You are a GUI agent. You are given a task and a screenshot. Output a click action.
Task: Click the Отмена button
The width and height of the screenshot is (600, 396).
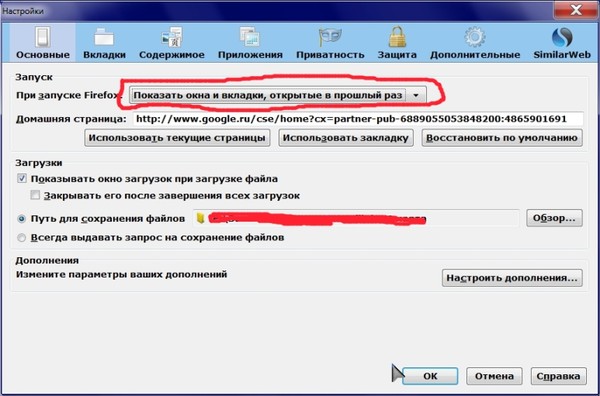(x=494, y=376)
